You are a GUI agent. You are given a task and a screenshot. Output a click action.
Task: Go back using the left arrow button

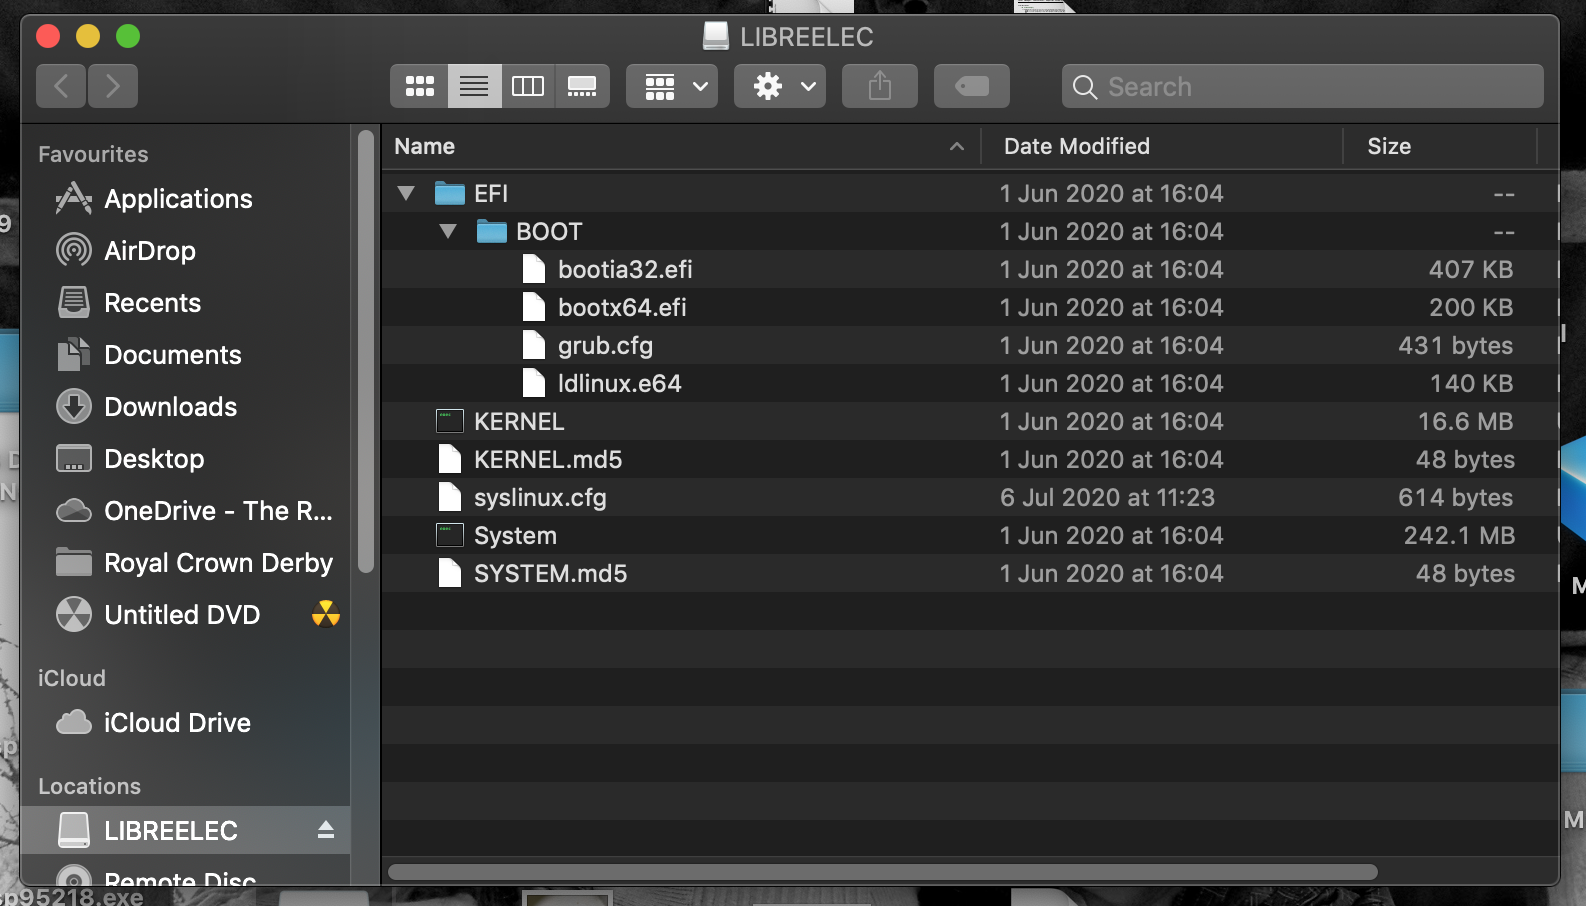point(61,87)
